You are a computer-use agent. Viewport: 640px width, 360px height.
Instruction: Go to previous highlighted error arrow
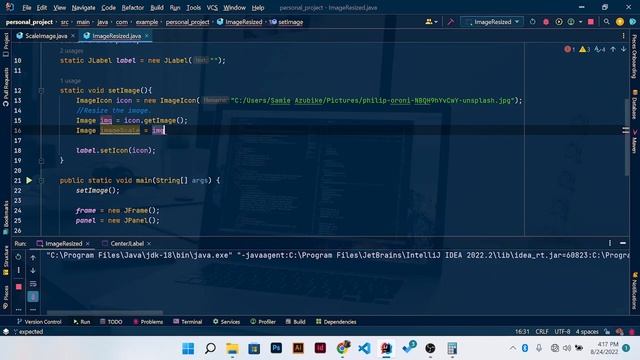(613, 49)
